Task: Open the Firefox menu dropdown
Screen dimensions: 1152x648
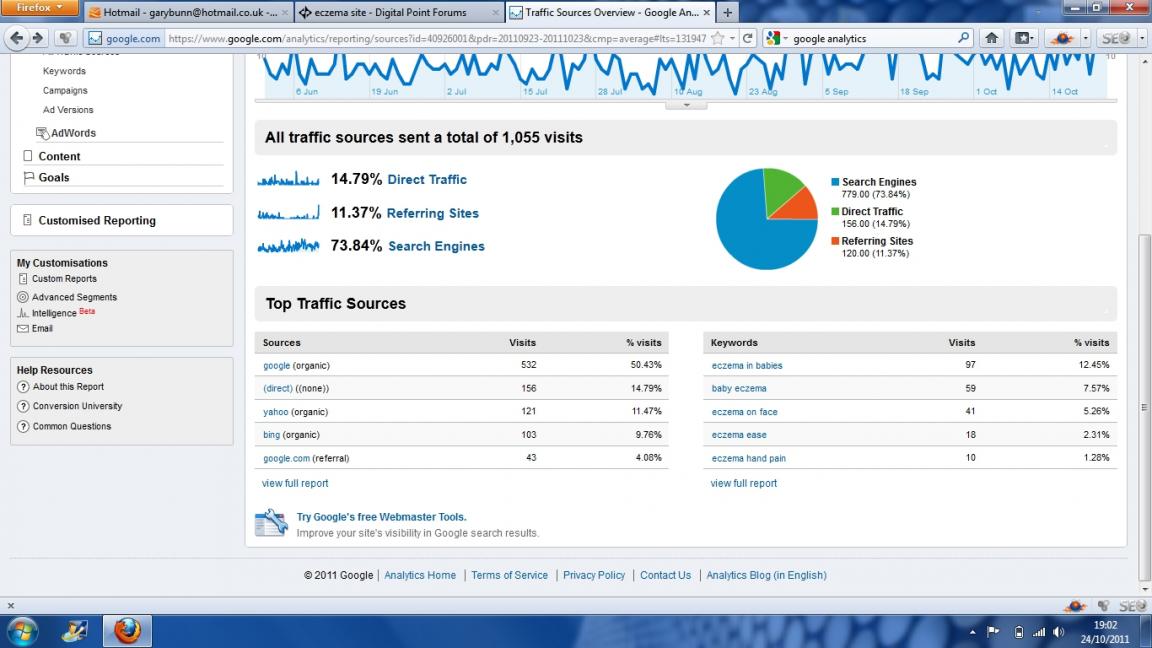Action: point(40,8)
